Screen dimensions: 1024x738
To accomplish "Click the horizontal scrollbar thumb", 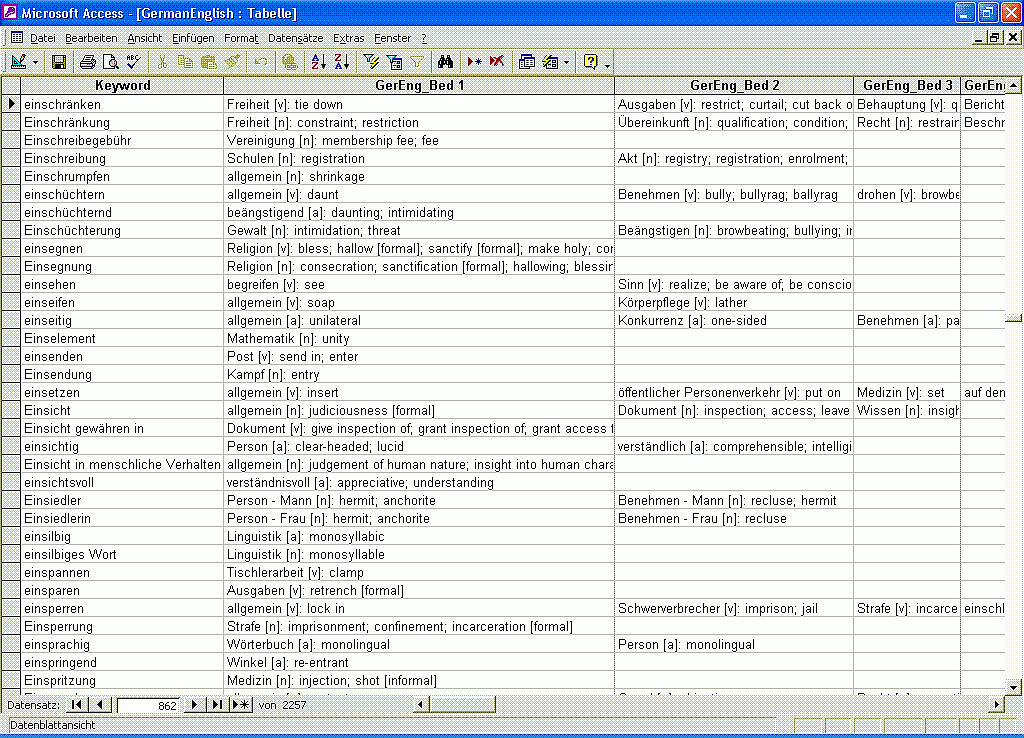I will click(462, 705).
